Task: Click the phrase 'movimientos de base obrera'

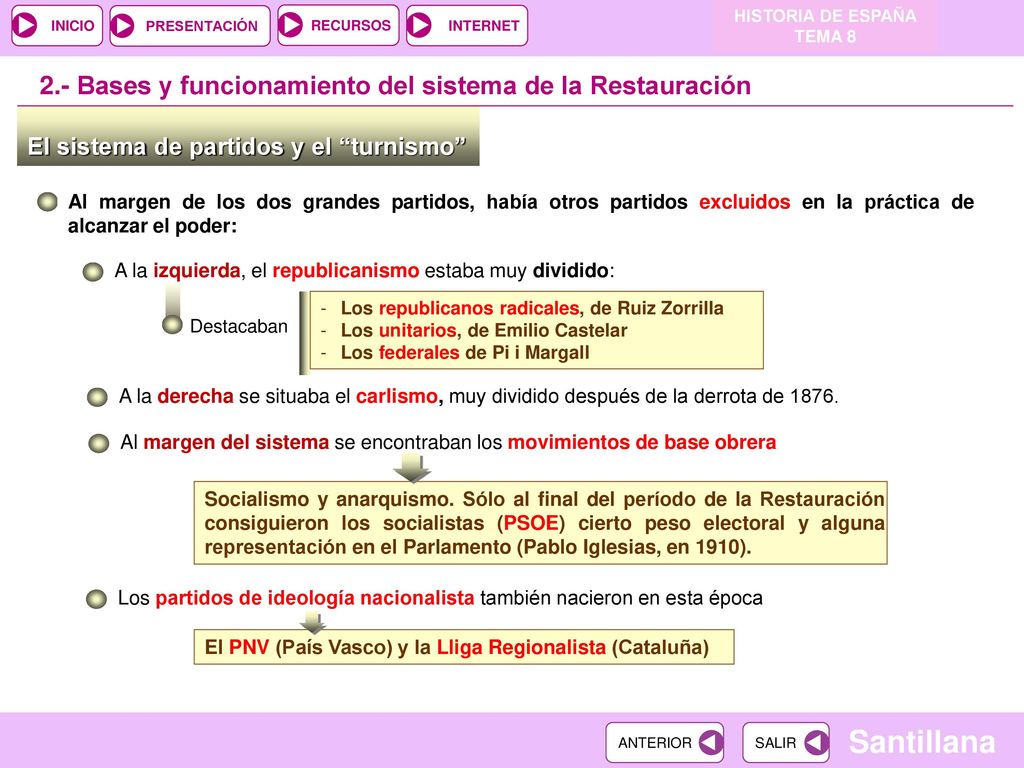Action: tap(641, 442)
